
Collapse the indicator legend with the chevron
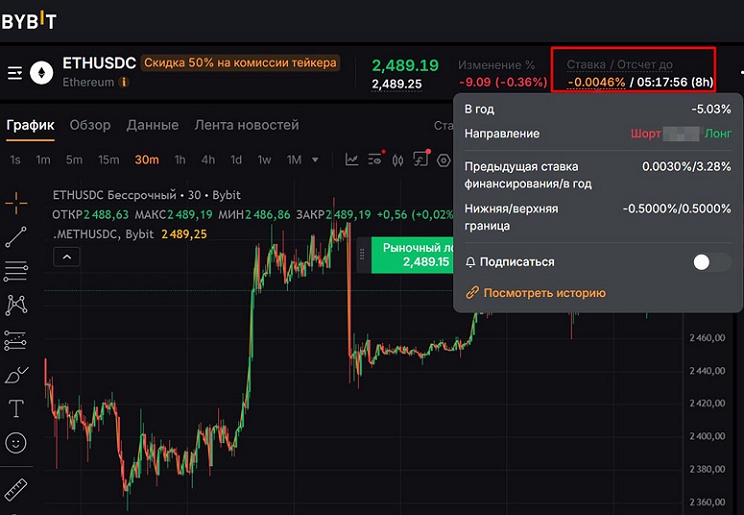[67, 257]
